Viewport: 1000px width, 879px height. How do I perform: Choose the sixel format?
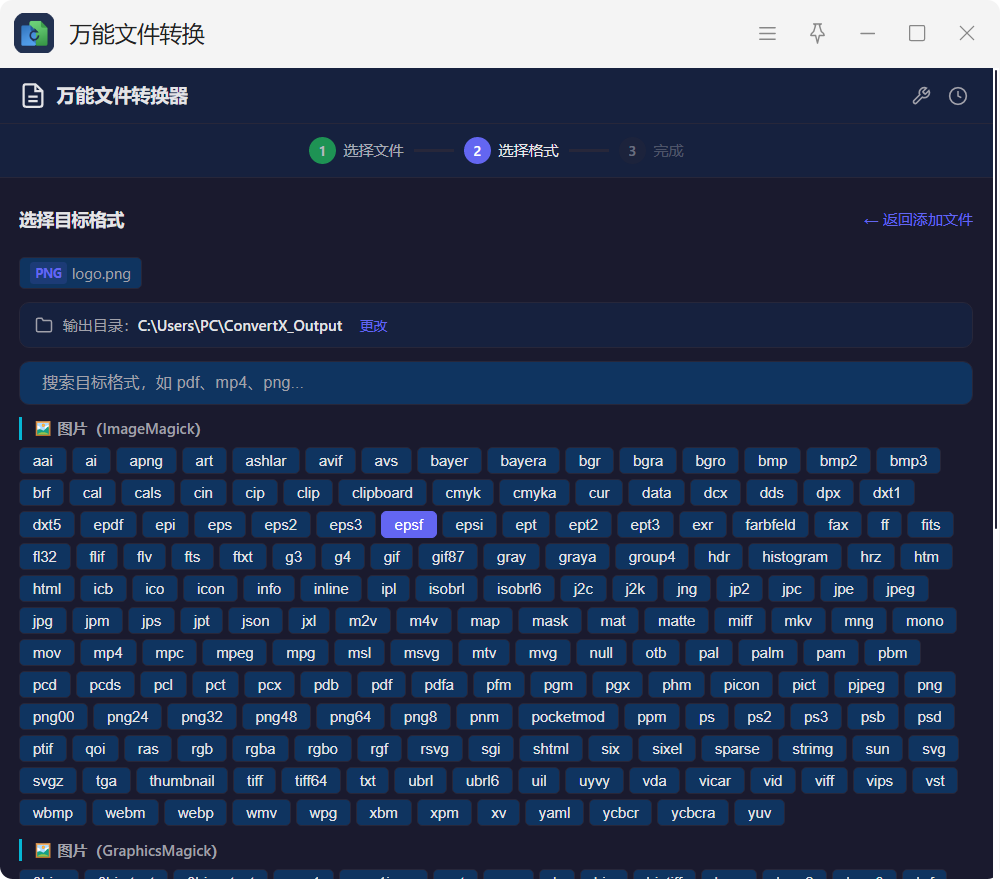click(667, 749)
